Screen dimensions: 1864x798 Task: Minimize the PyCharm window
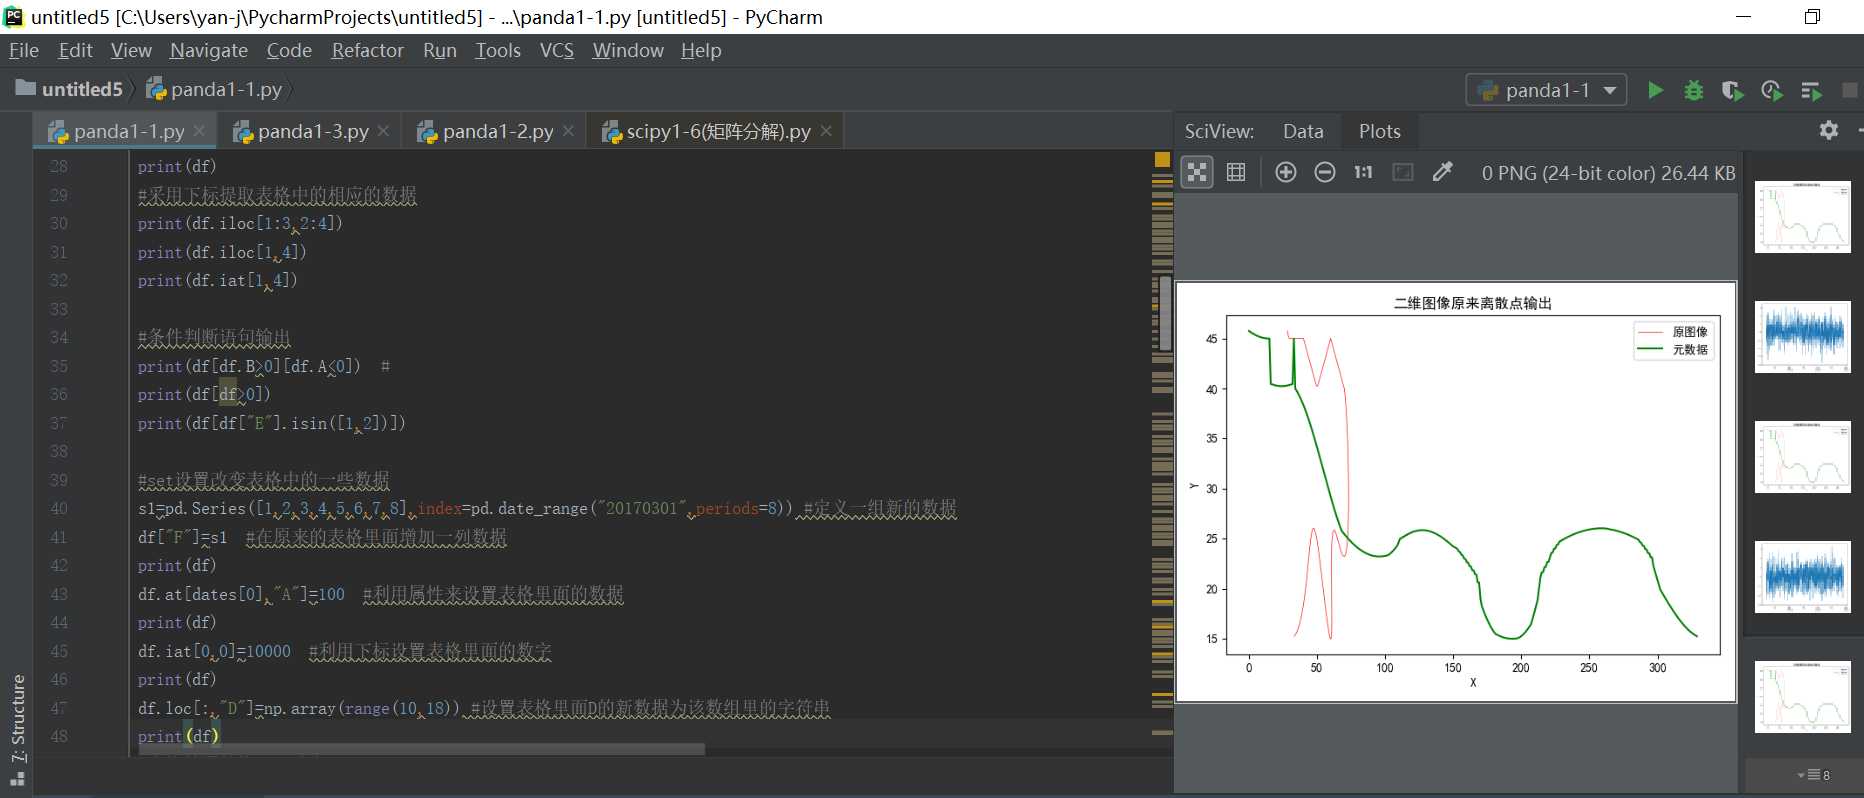(1743, 16)
